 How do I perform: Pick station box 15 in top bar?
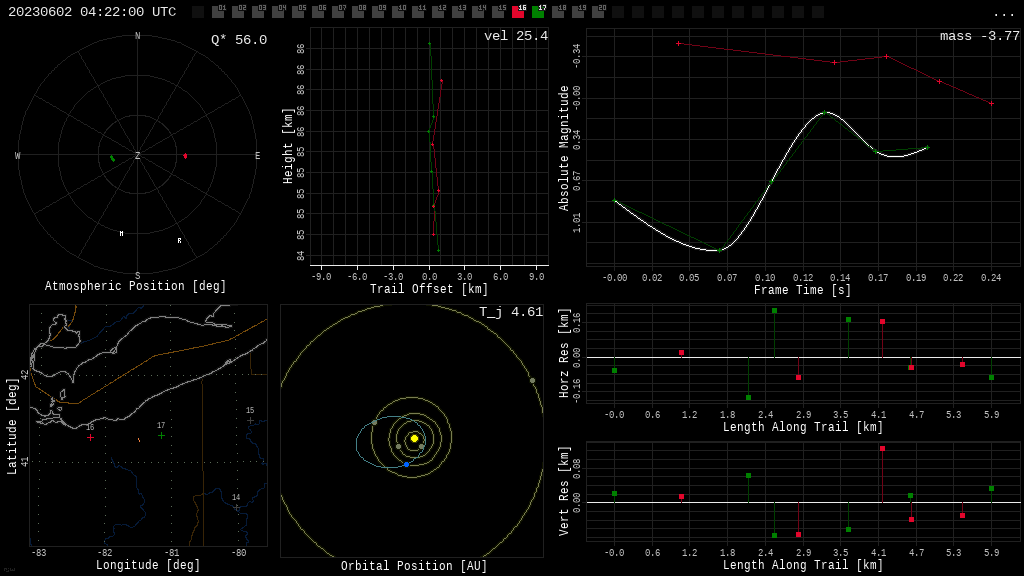(499, 12)
